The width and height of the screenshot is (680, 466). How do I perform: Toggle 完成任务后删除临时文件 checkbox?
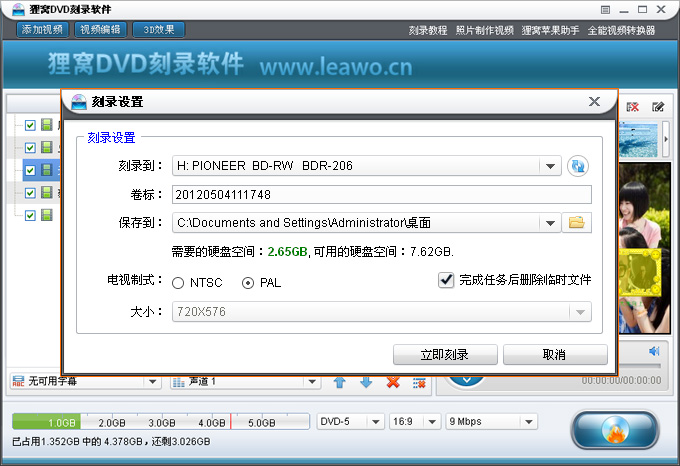[x=446, y=280]
